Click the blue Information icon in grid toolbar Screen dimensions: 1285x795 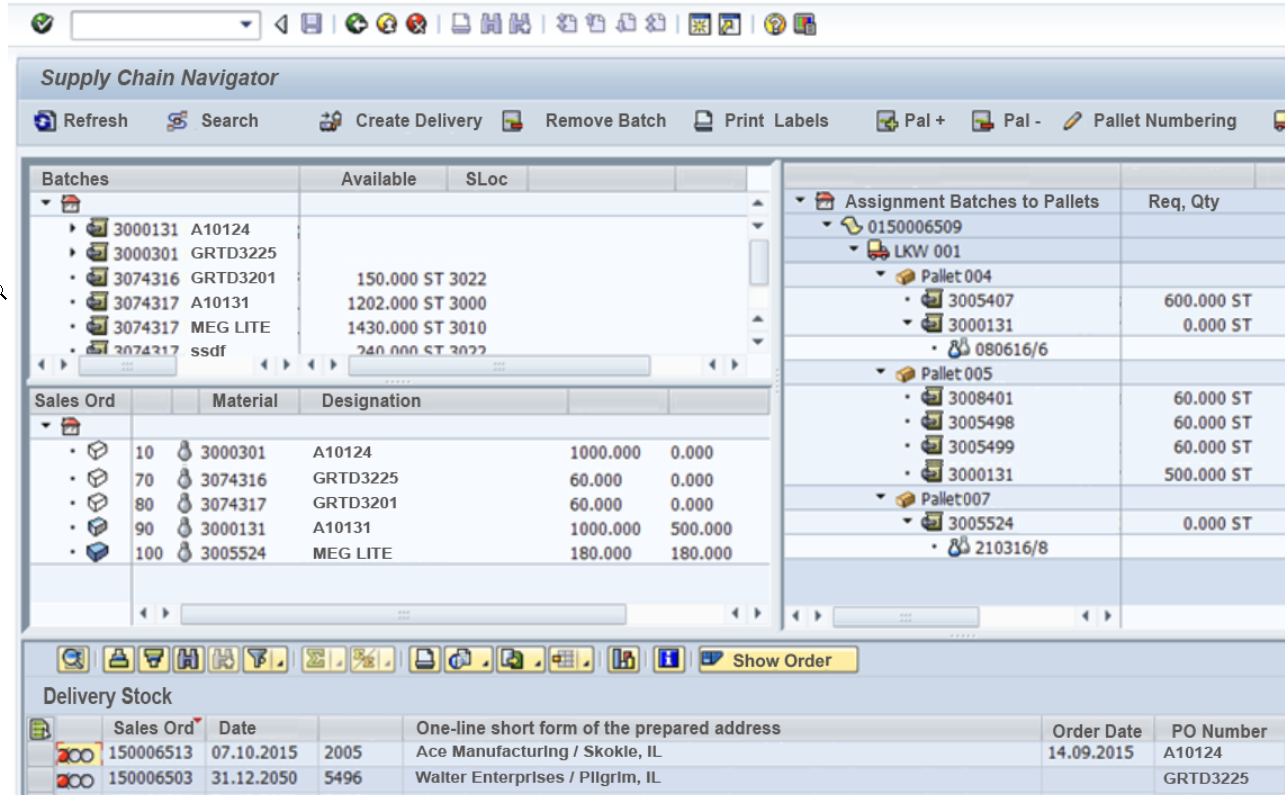(x=669, y=660)
